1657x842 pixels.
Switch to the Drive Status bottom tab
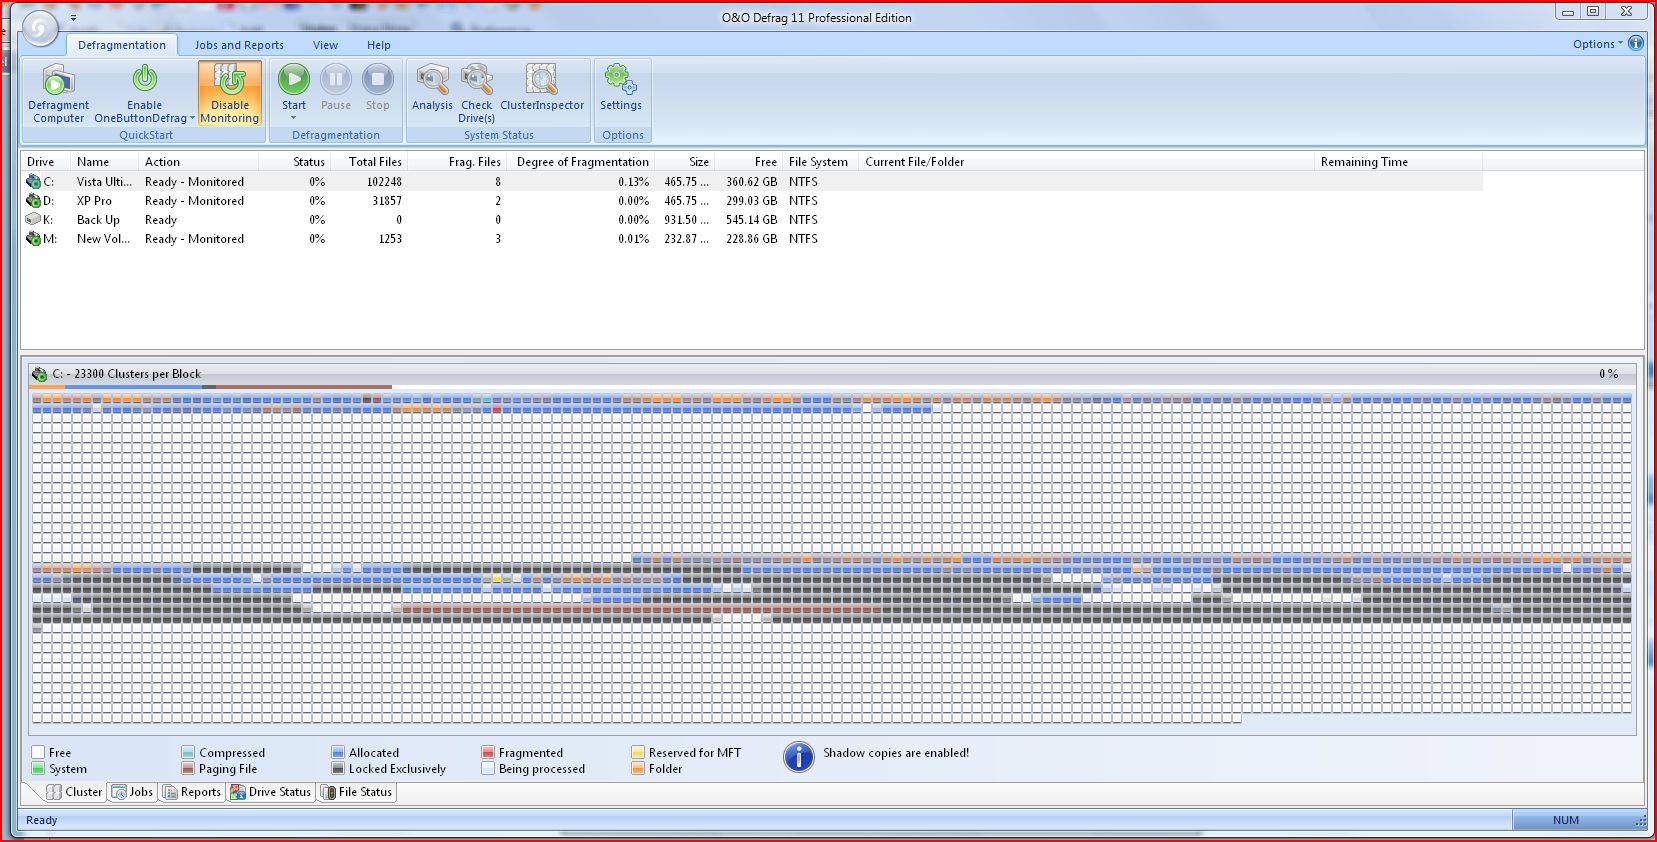click(271, 792)
